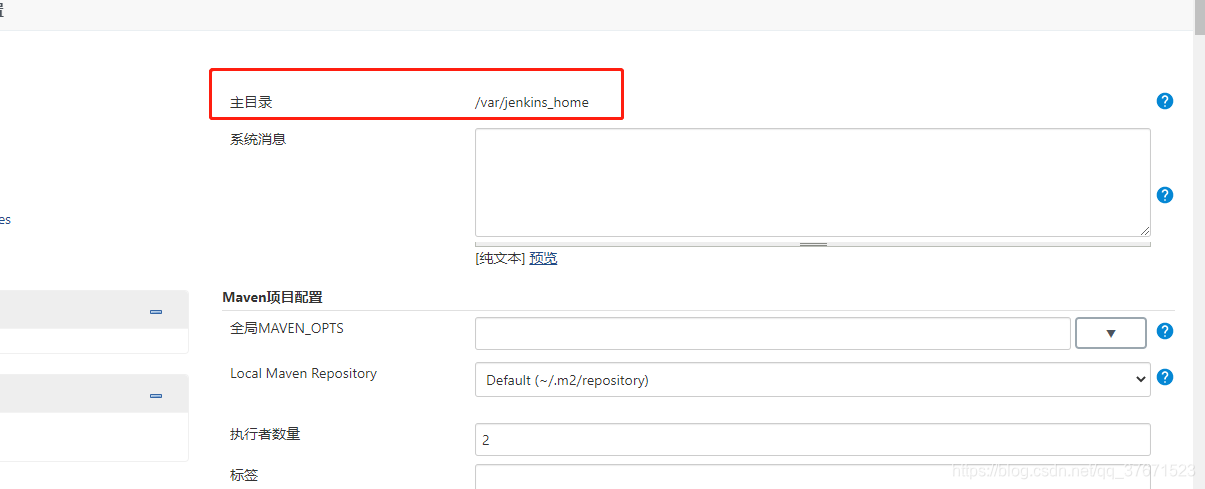Open help for Local Maven Repository
1205x489 pixels.
click(x=1164, y=377)
